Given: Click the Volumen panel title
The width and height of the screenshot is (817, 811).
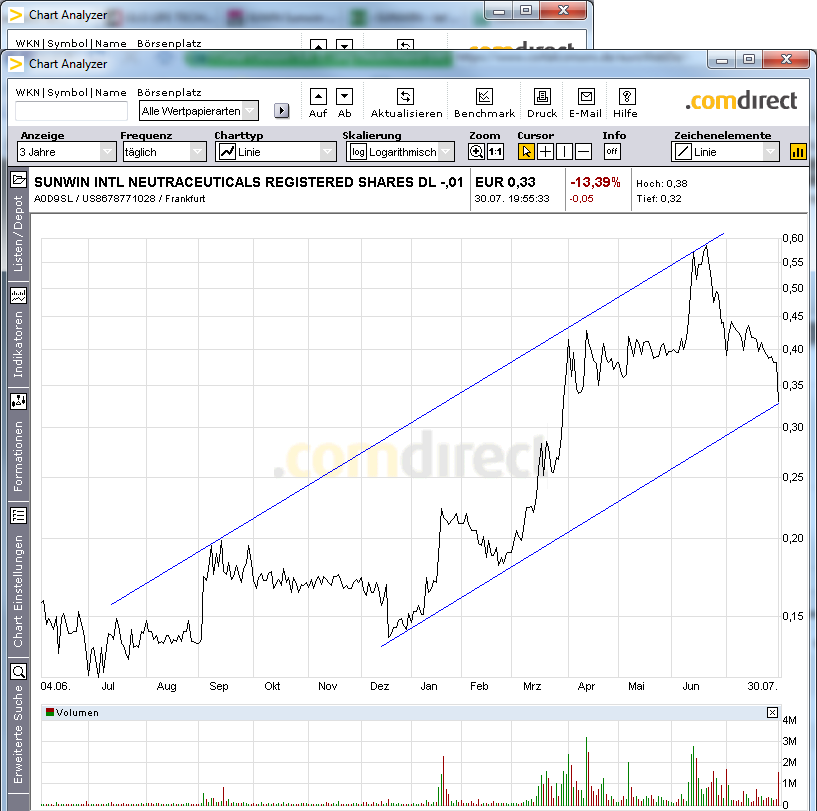Looking at the screenshot, I should [x=77, y=712].
